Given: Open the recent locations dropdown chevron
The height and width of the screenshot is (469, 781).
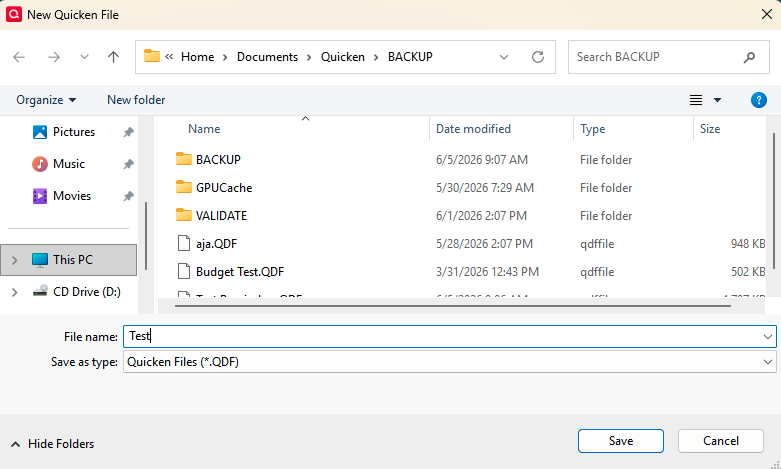Looking at the screenshot, I should [x=84, y=57].
